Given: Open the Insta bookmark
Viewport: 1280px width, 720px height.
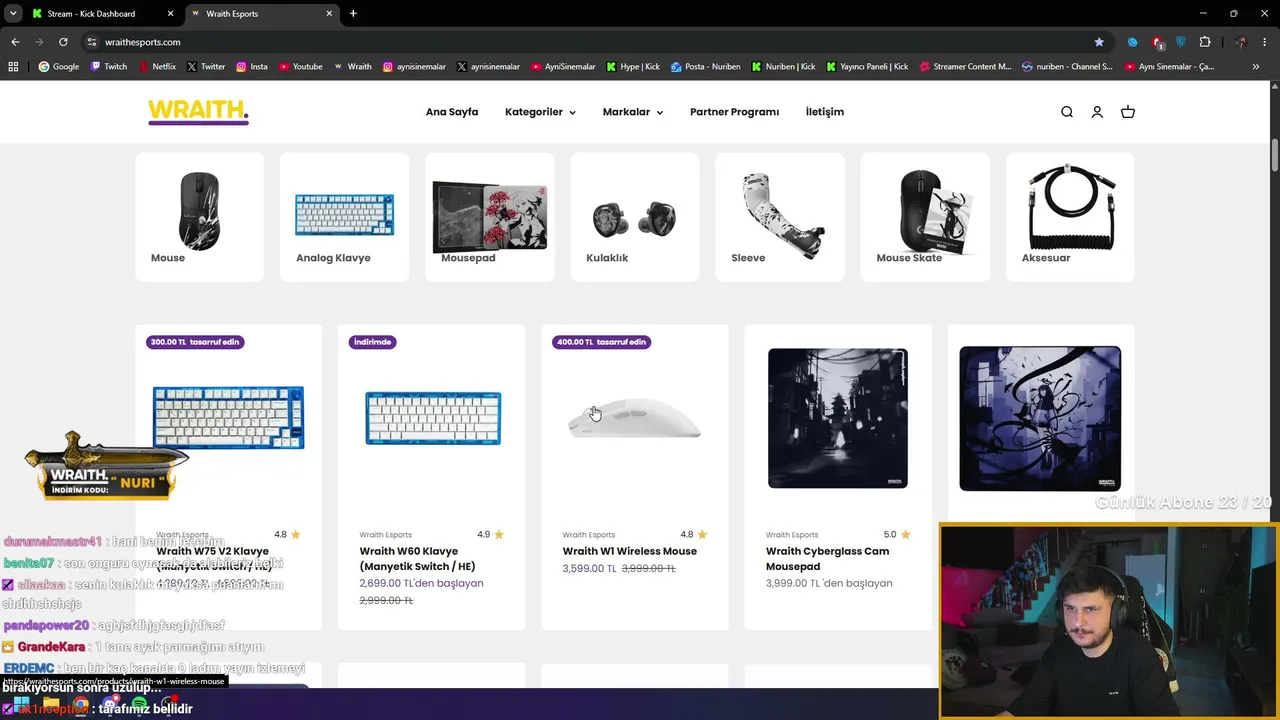Looking at the screenshot, I should pos(252,67).
